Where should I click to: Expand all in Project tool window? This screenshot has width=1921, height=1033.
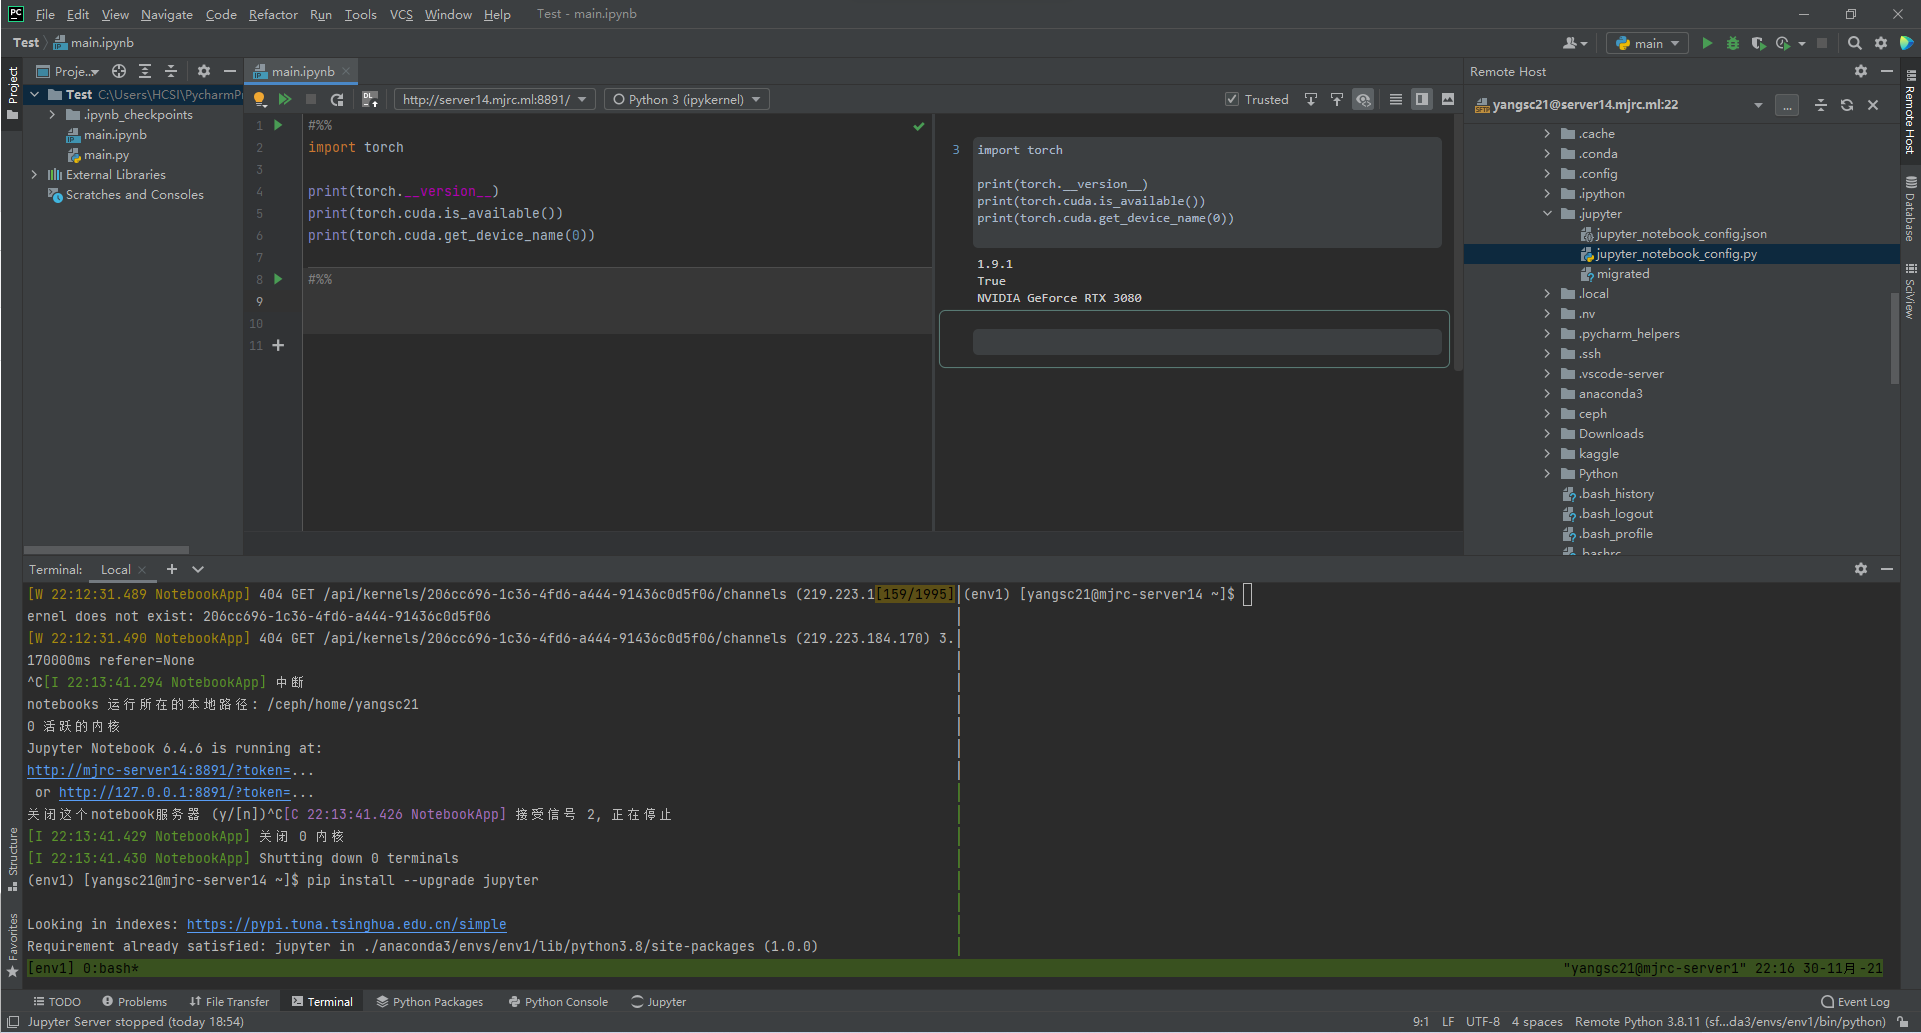pos(145,71)
